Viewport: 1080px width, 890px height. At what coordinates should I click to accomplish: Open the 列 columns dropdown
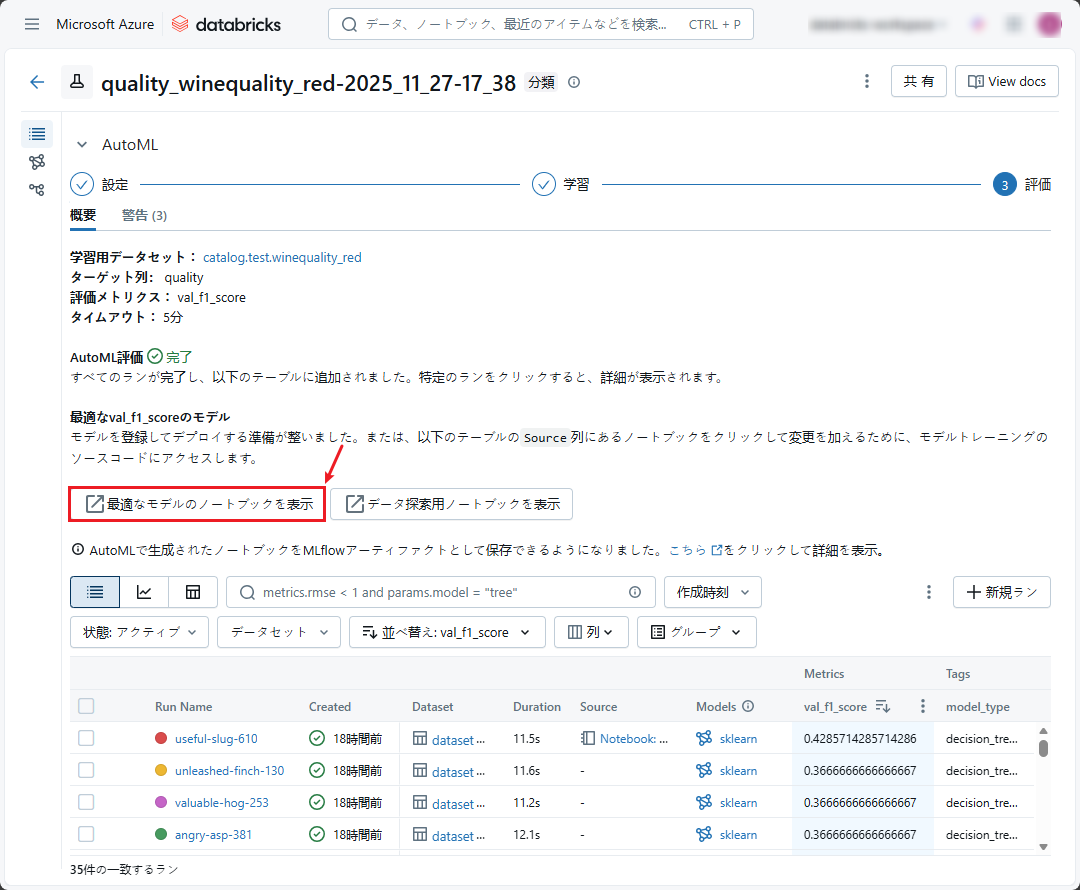pos(591,632)
